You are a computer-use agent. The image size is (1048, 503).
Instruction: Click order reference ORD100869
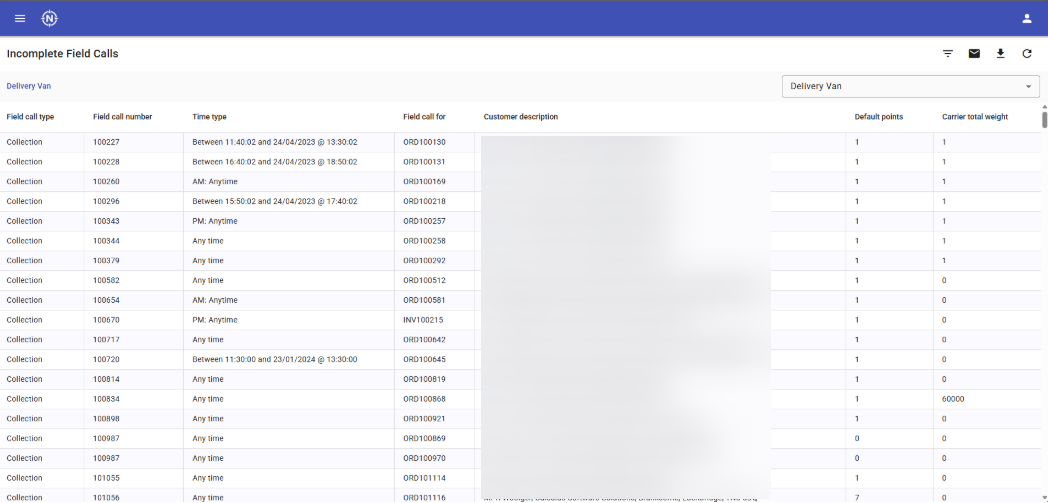click(424, 439)
